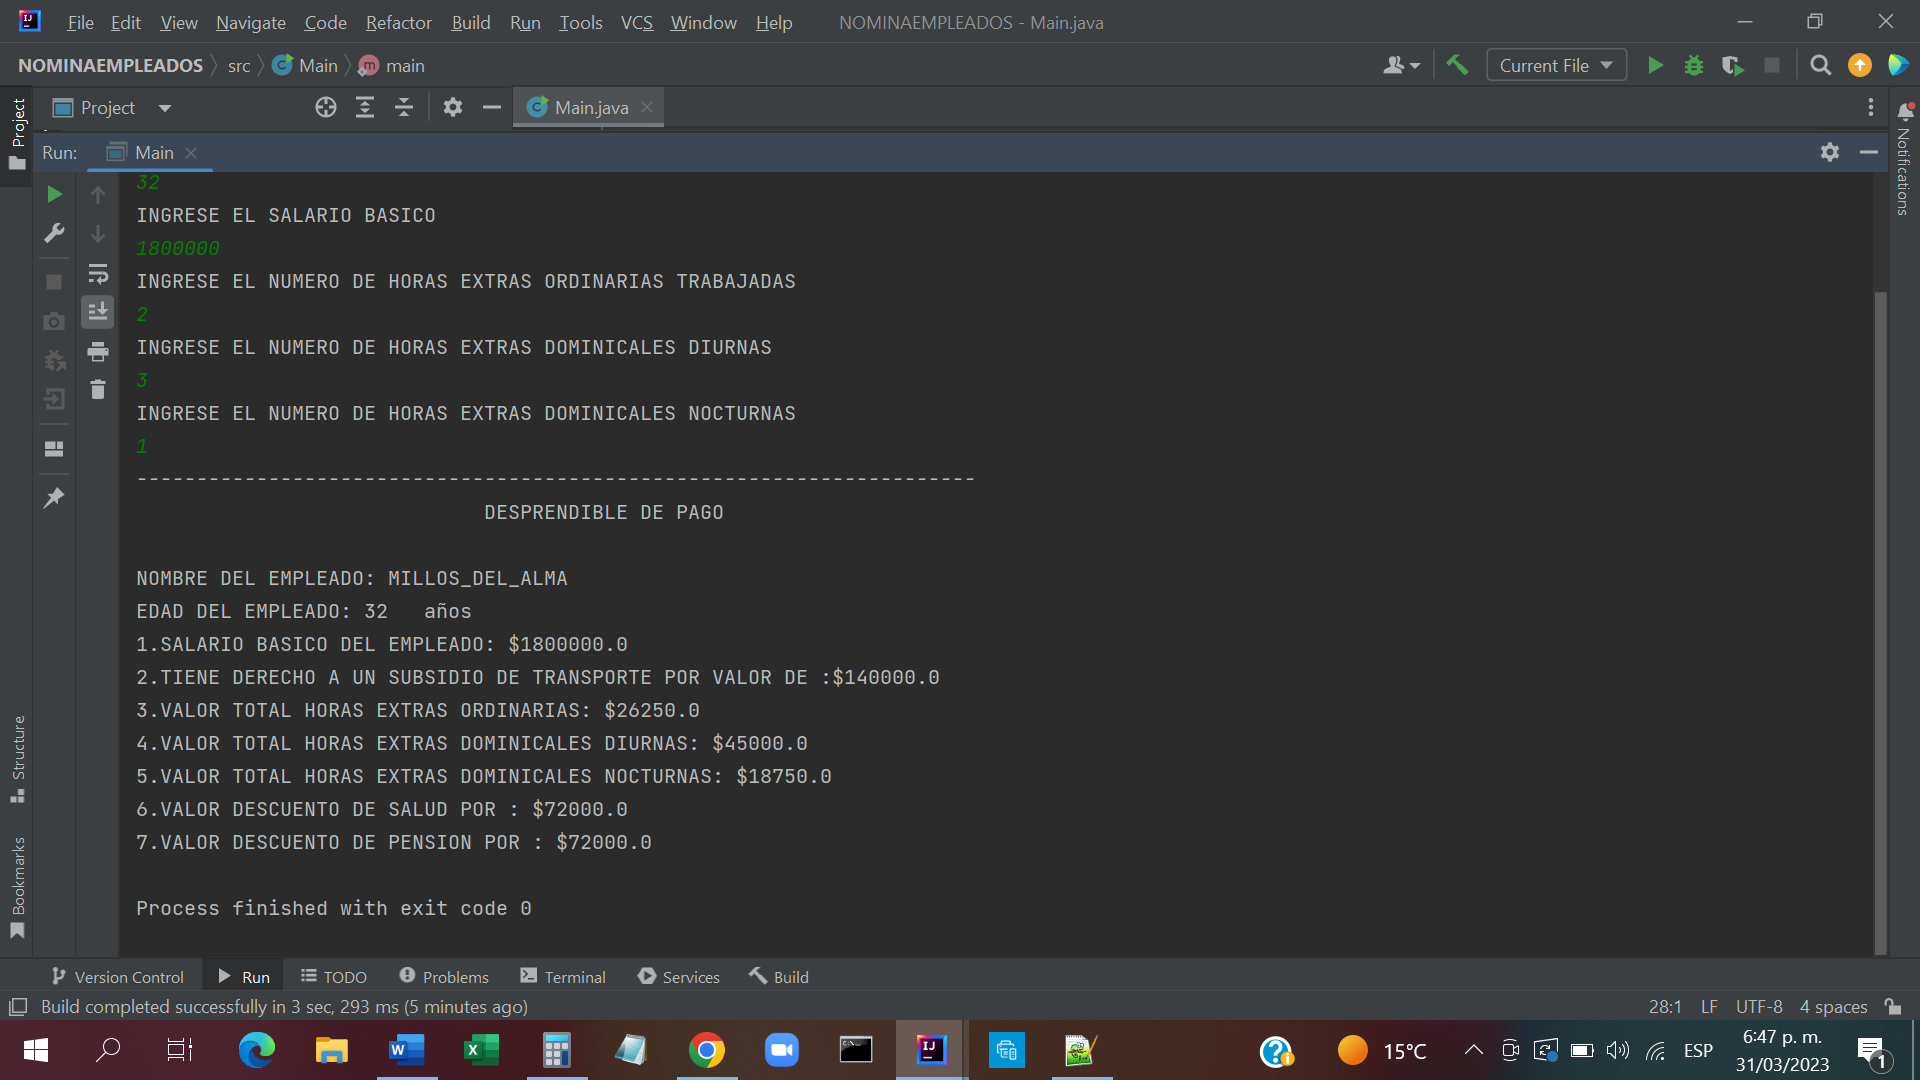Click the Build project hammer icon
This screenshot has width=1920, height=1080.
click(1457, 66)
